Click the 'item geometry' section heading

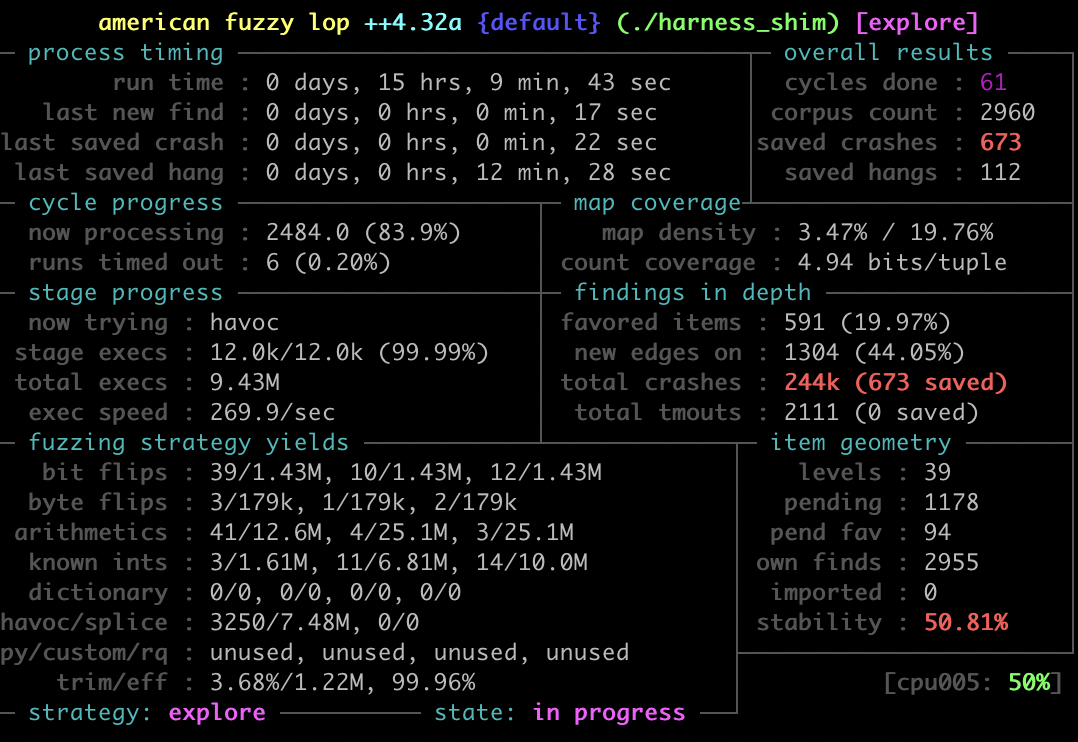pos(860,442)
